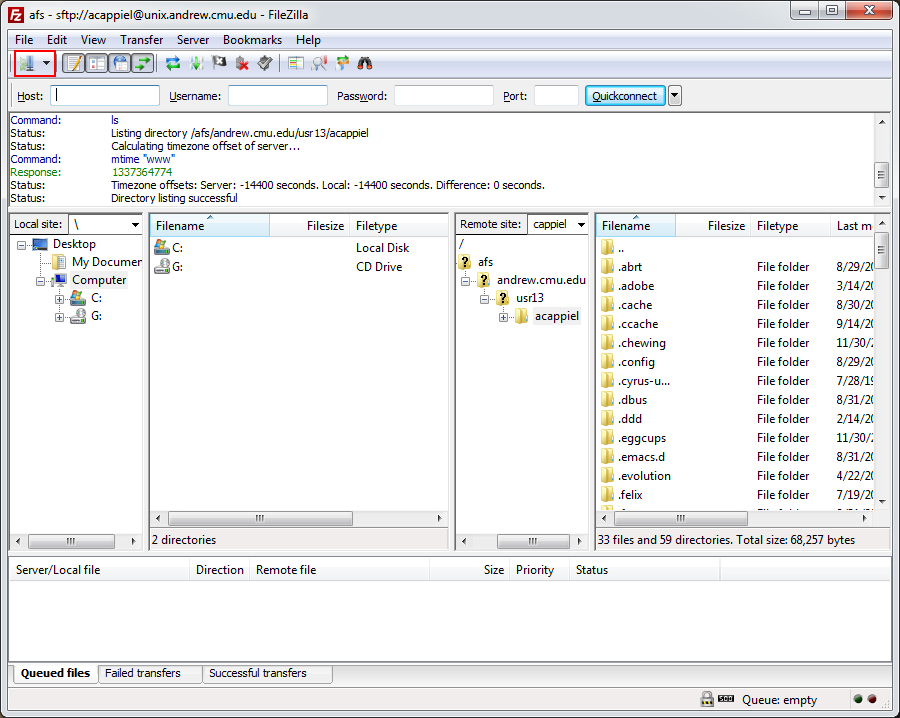This screenshot has width=900, height=718.
Task: Collapse the andrew.cmu.edu remote tree node
Action: [465, 281]
